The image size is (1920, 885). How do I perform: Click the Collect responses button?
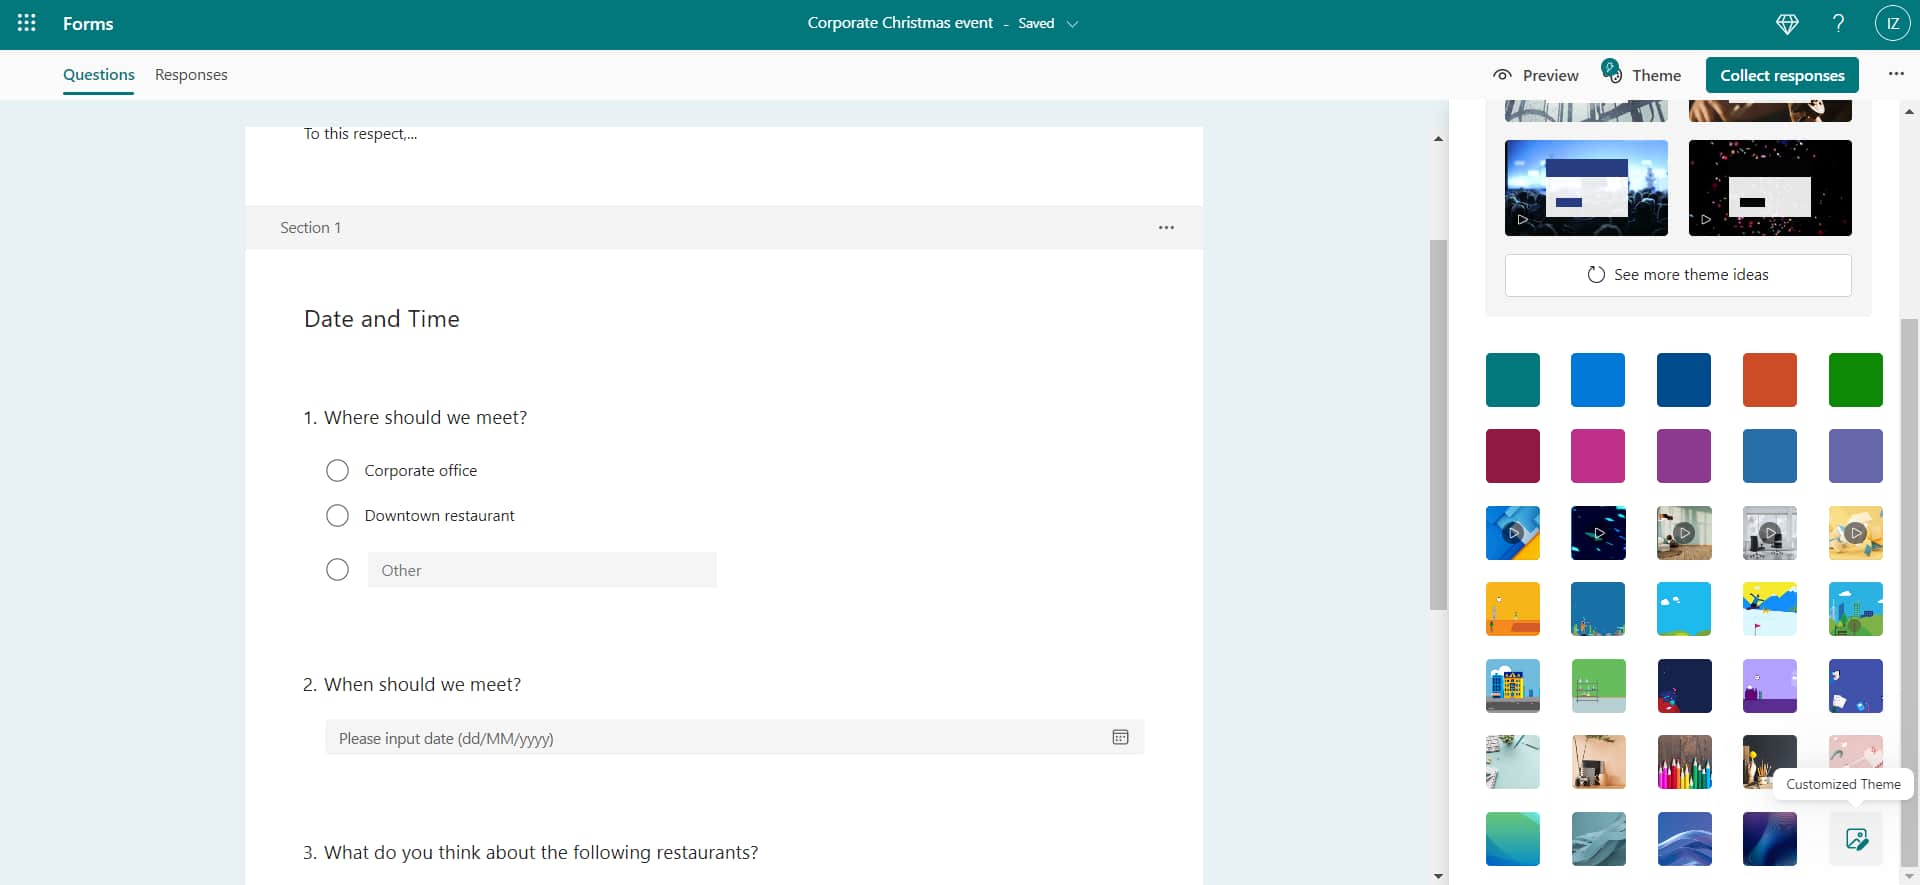1781,76
